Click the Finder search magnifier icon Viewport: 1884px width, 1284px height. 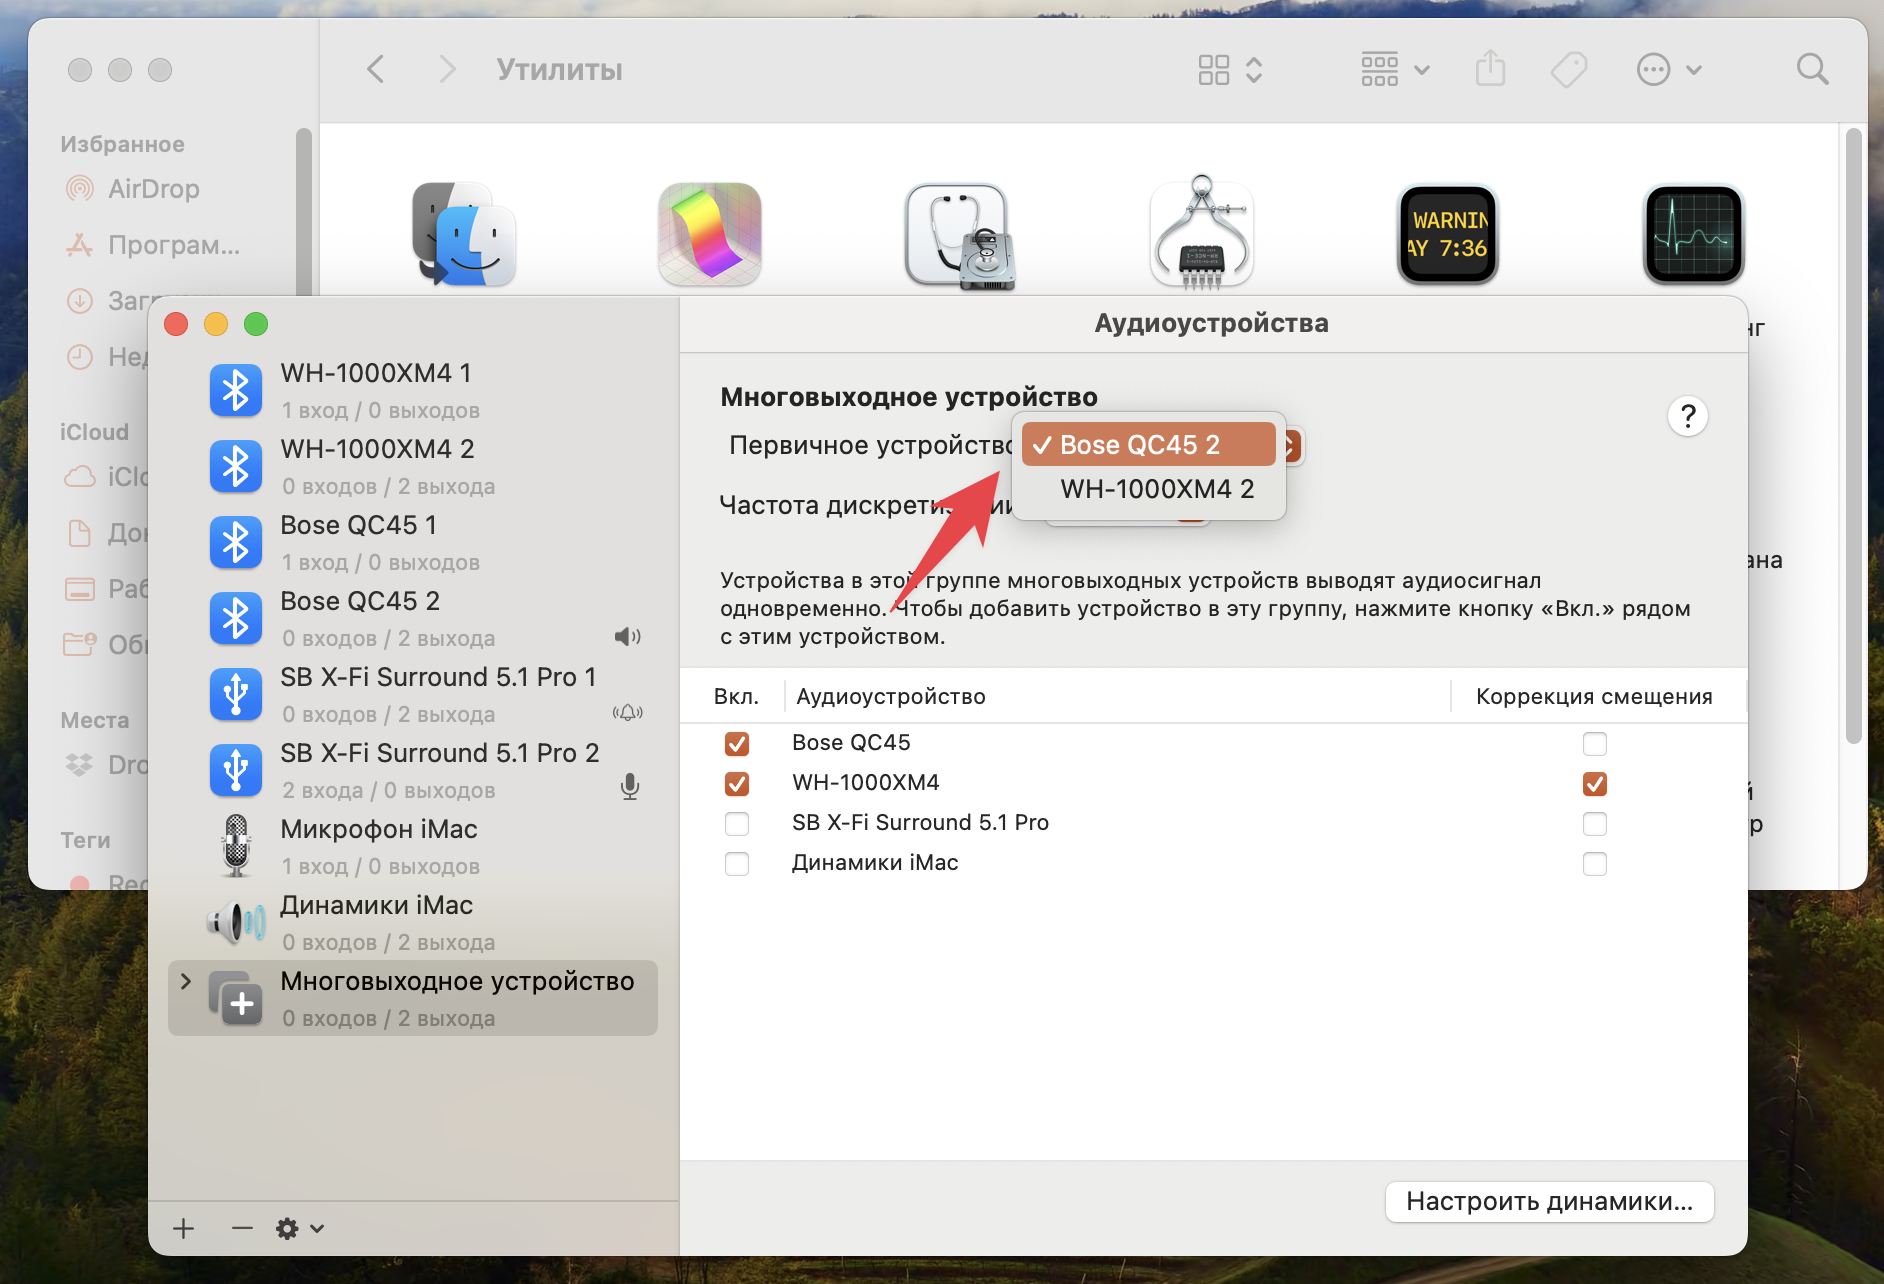1812,70
